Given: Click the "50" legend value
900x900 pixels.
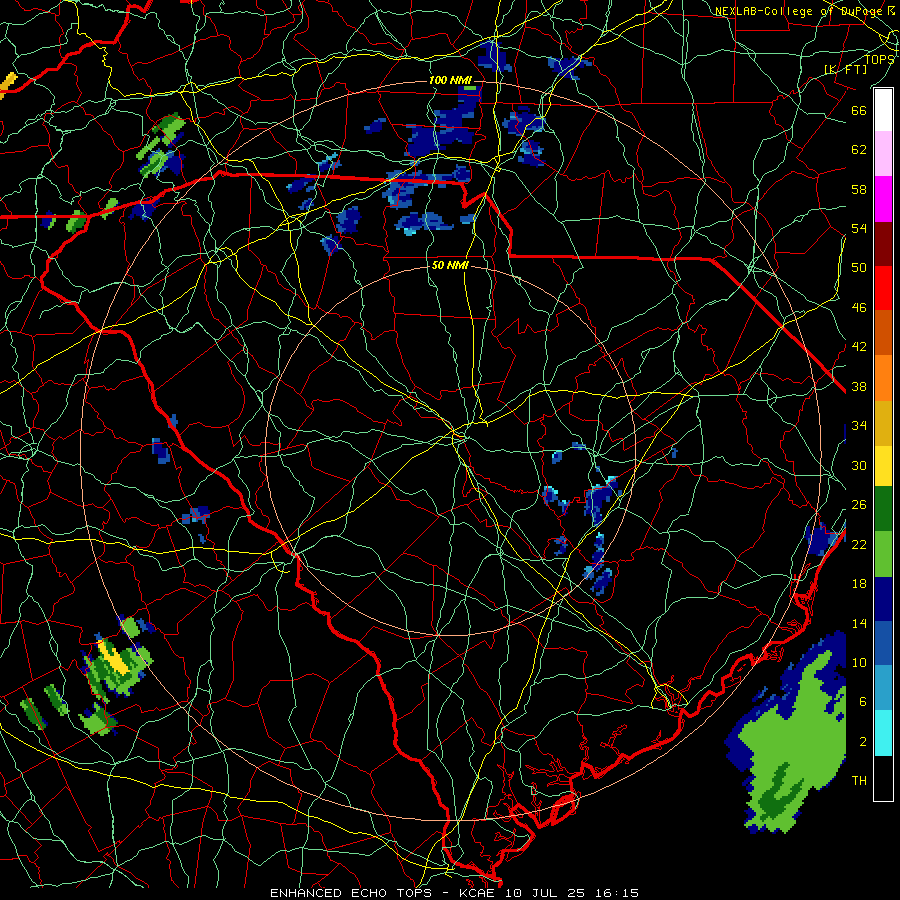Looking at the screenshot, I should [x=859, y=267].
